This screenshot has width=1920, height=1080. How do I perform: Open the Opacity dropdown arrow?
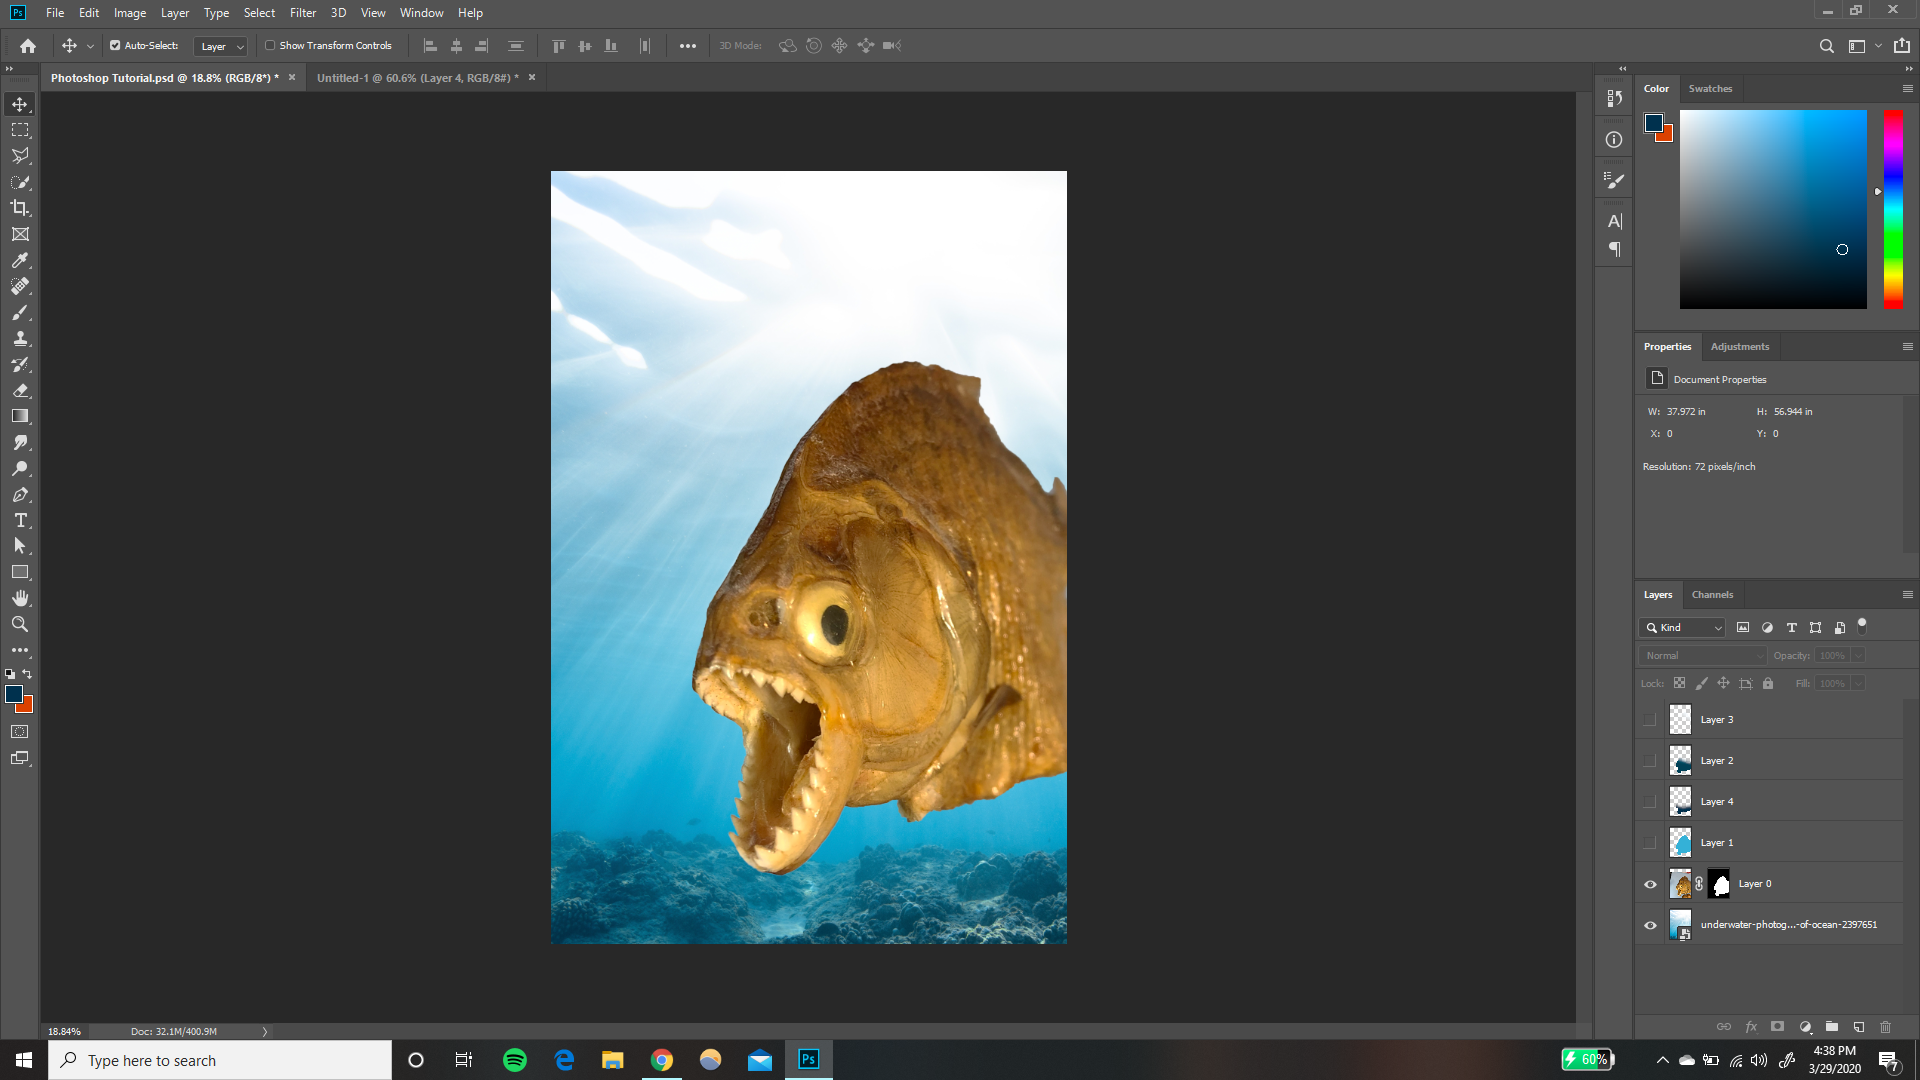pos(1858,655)
